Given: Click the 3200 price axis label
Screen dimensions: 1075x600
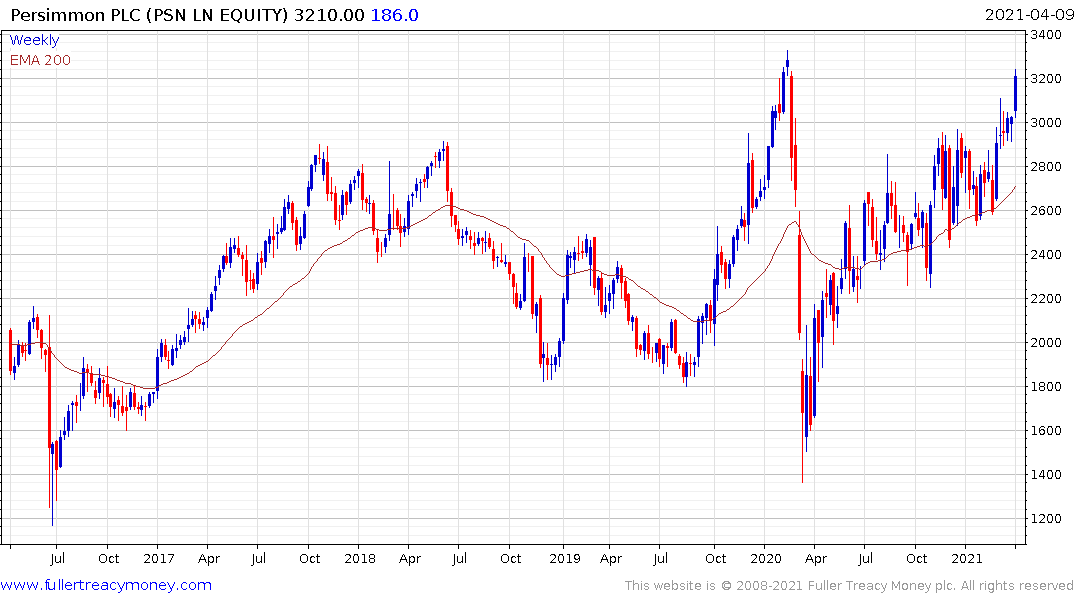Looking at the screenshot, I should pos(1046,79).
